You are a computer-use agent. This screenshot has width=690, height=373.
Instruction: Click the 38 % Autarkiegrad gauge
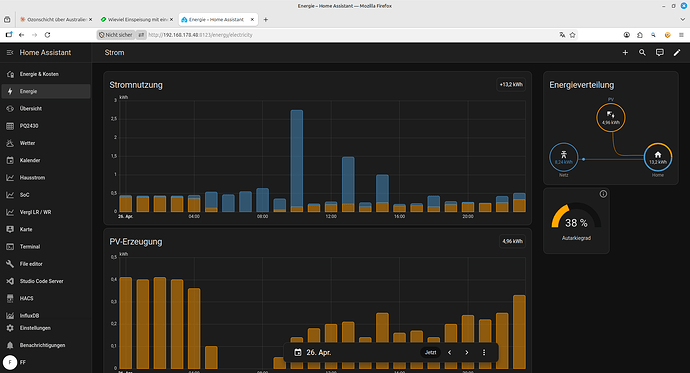pyautogui.click(x=576, y=216)
